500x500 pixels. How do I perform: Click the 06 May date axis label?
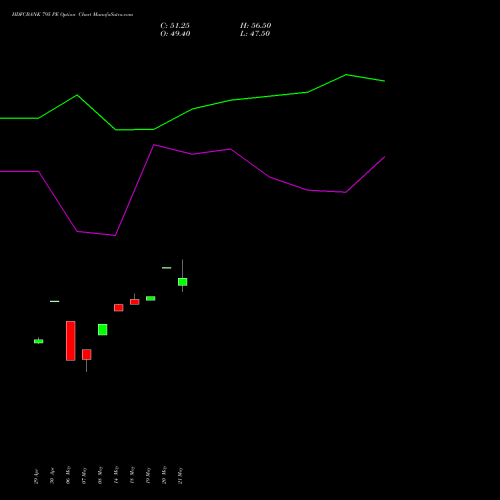tap(68, 475)
